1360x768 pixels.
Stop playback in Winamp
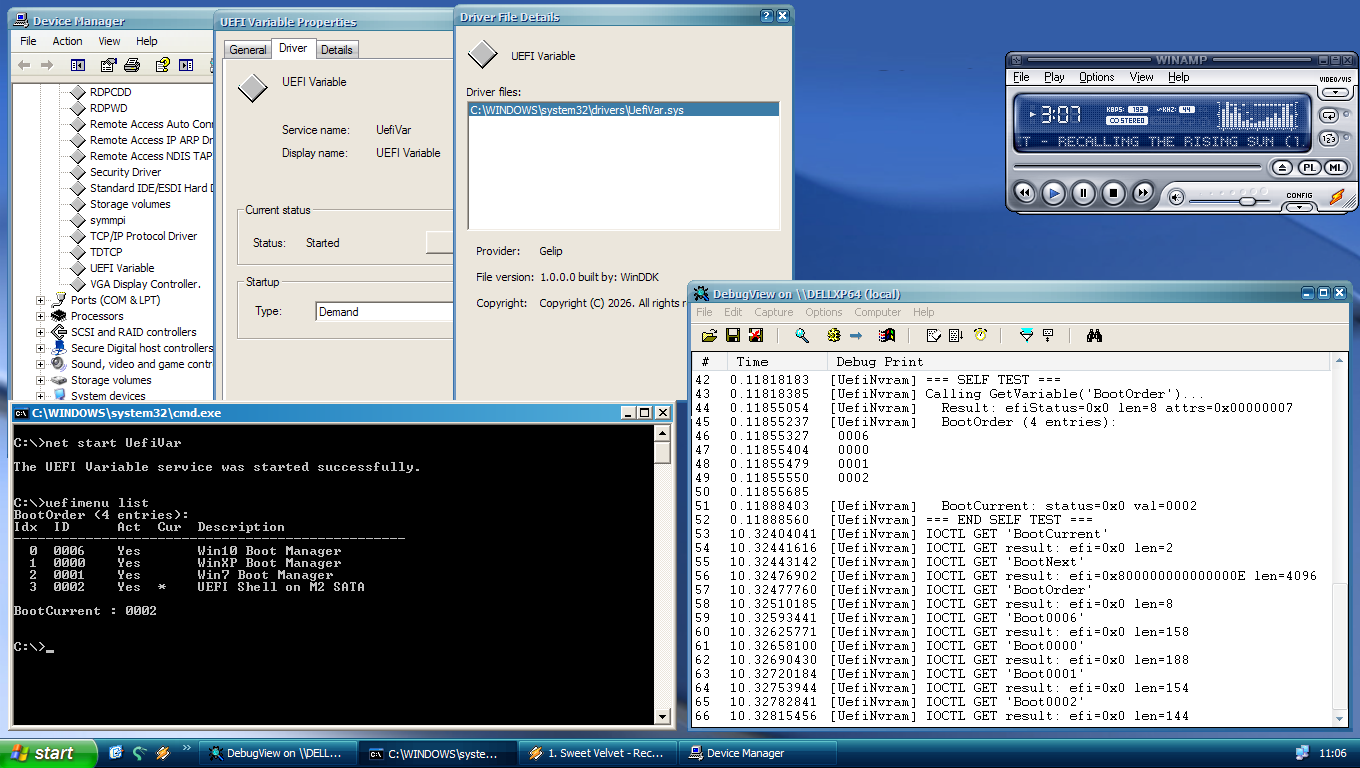tap(1113, 193)
